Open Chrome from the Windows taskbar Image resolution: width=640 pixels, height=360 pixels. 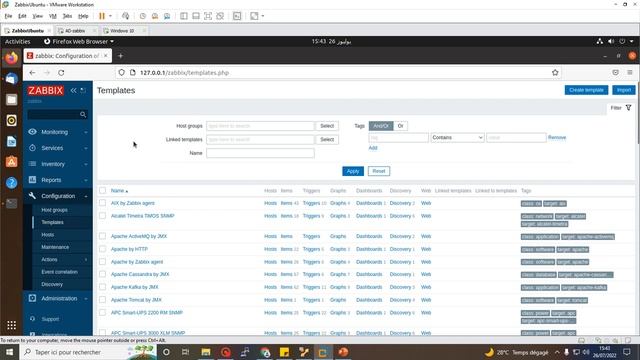(265, 352)
